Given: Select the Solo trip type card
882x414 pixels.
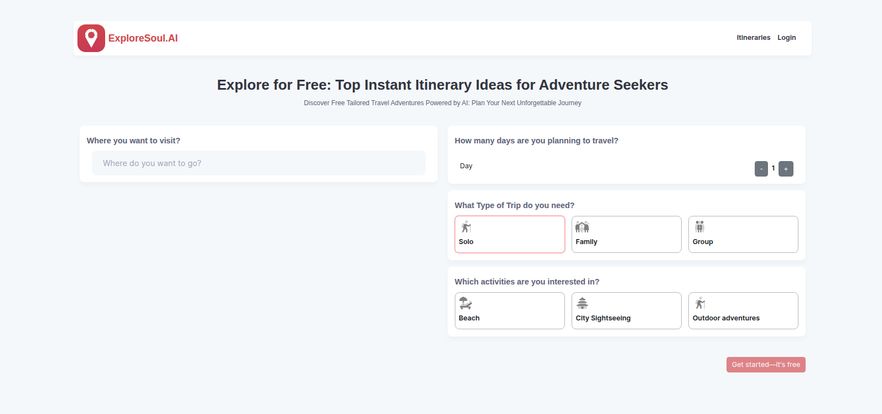Looking at the screenshot, I should [509, 235].
